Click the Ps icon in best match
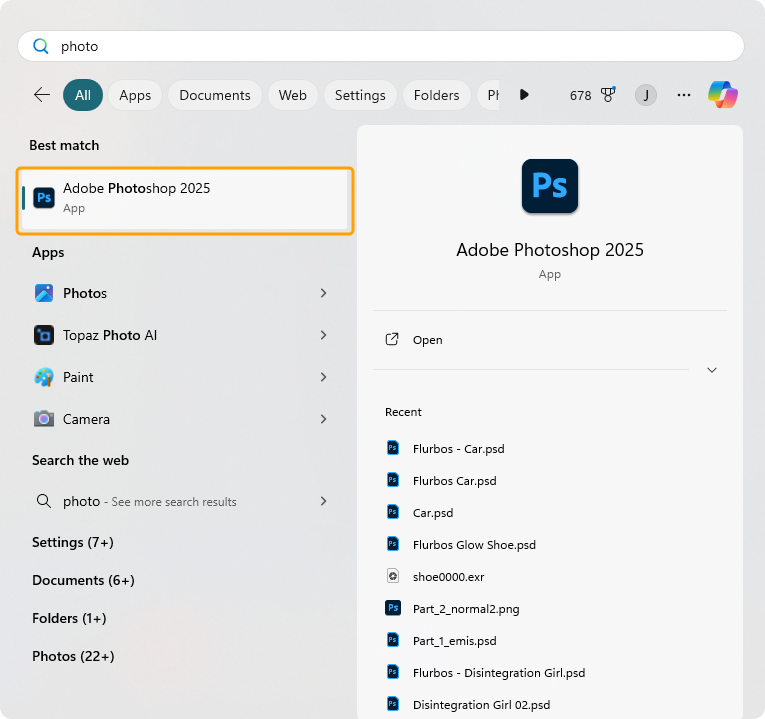 tap(44, 198)
